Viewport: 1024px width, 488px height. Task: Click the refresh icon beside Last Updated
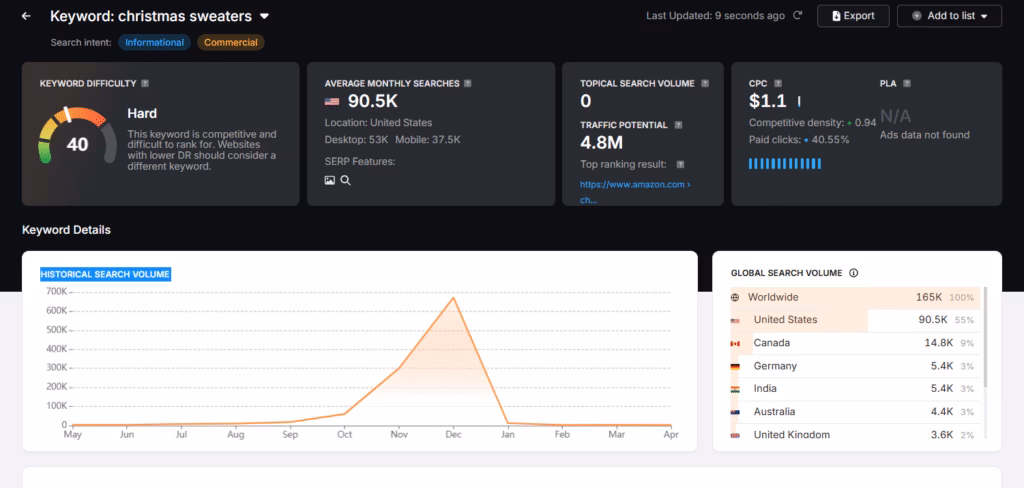click(797, 16)
